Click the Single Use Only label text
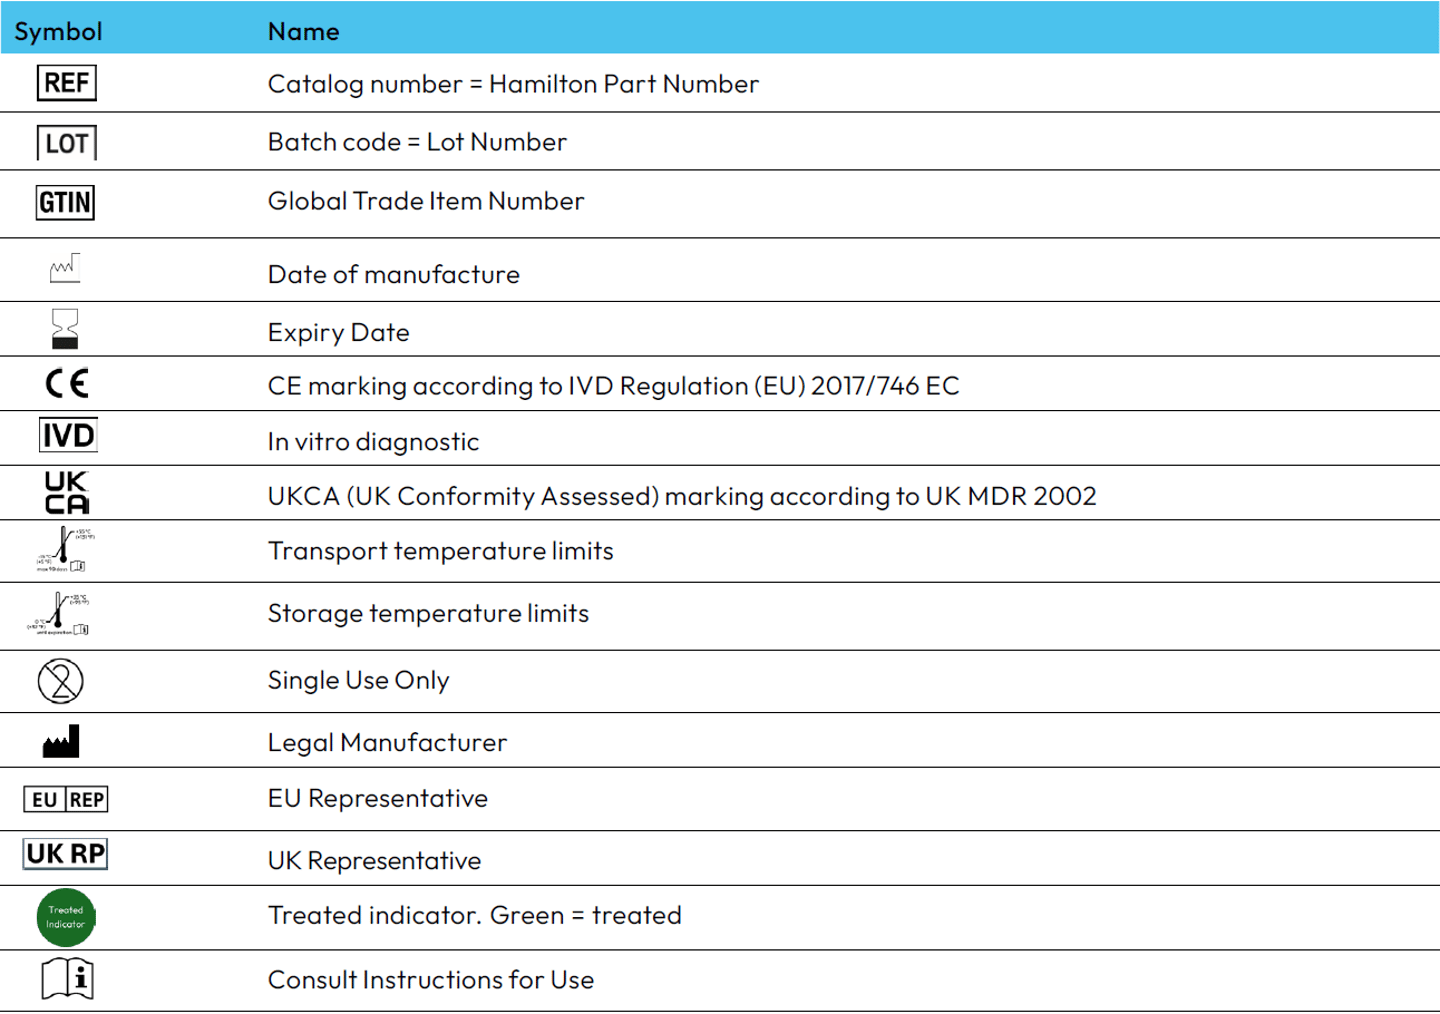This screenshot has width=1440, height=1014. pos(358,680)
